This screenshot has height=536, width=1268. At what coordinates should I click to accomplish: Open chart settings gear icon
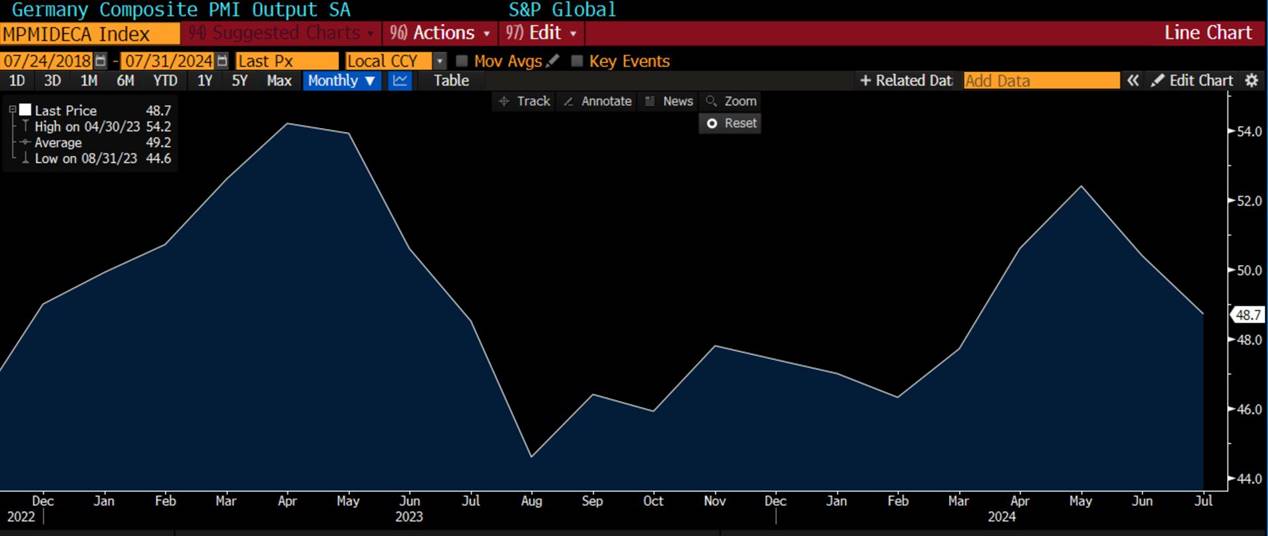(x=1250, y=80)
